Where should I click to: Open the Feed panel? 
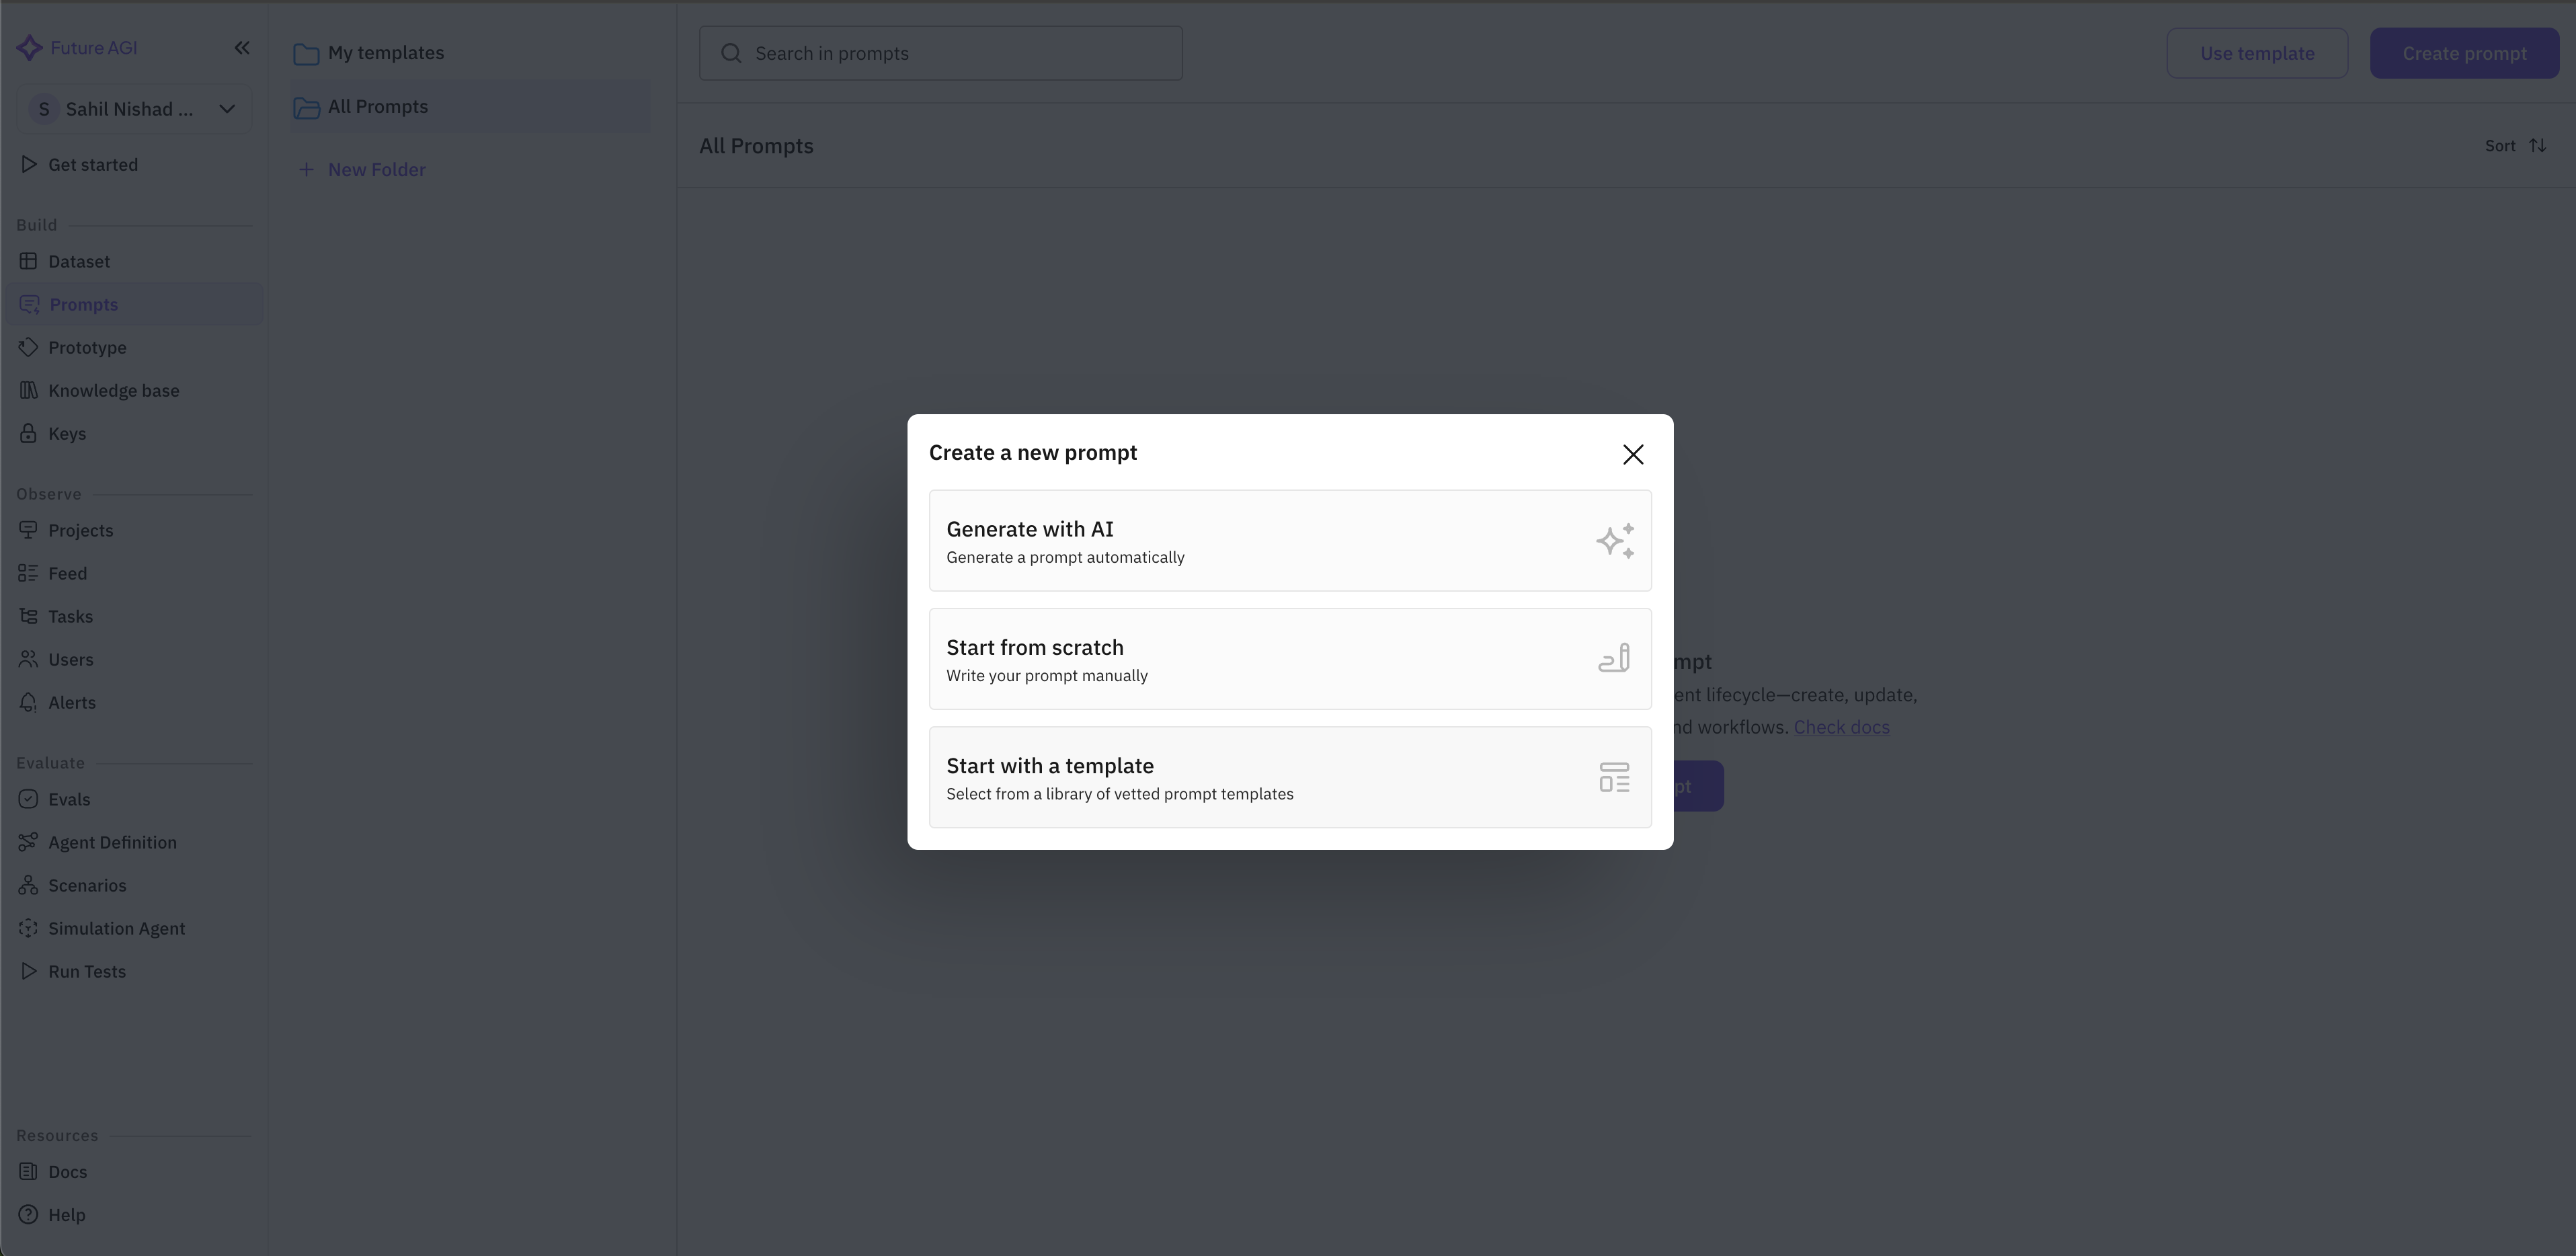[x=66, y=573]
